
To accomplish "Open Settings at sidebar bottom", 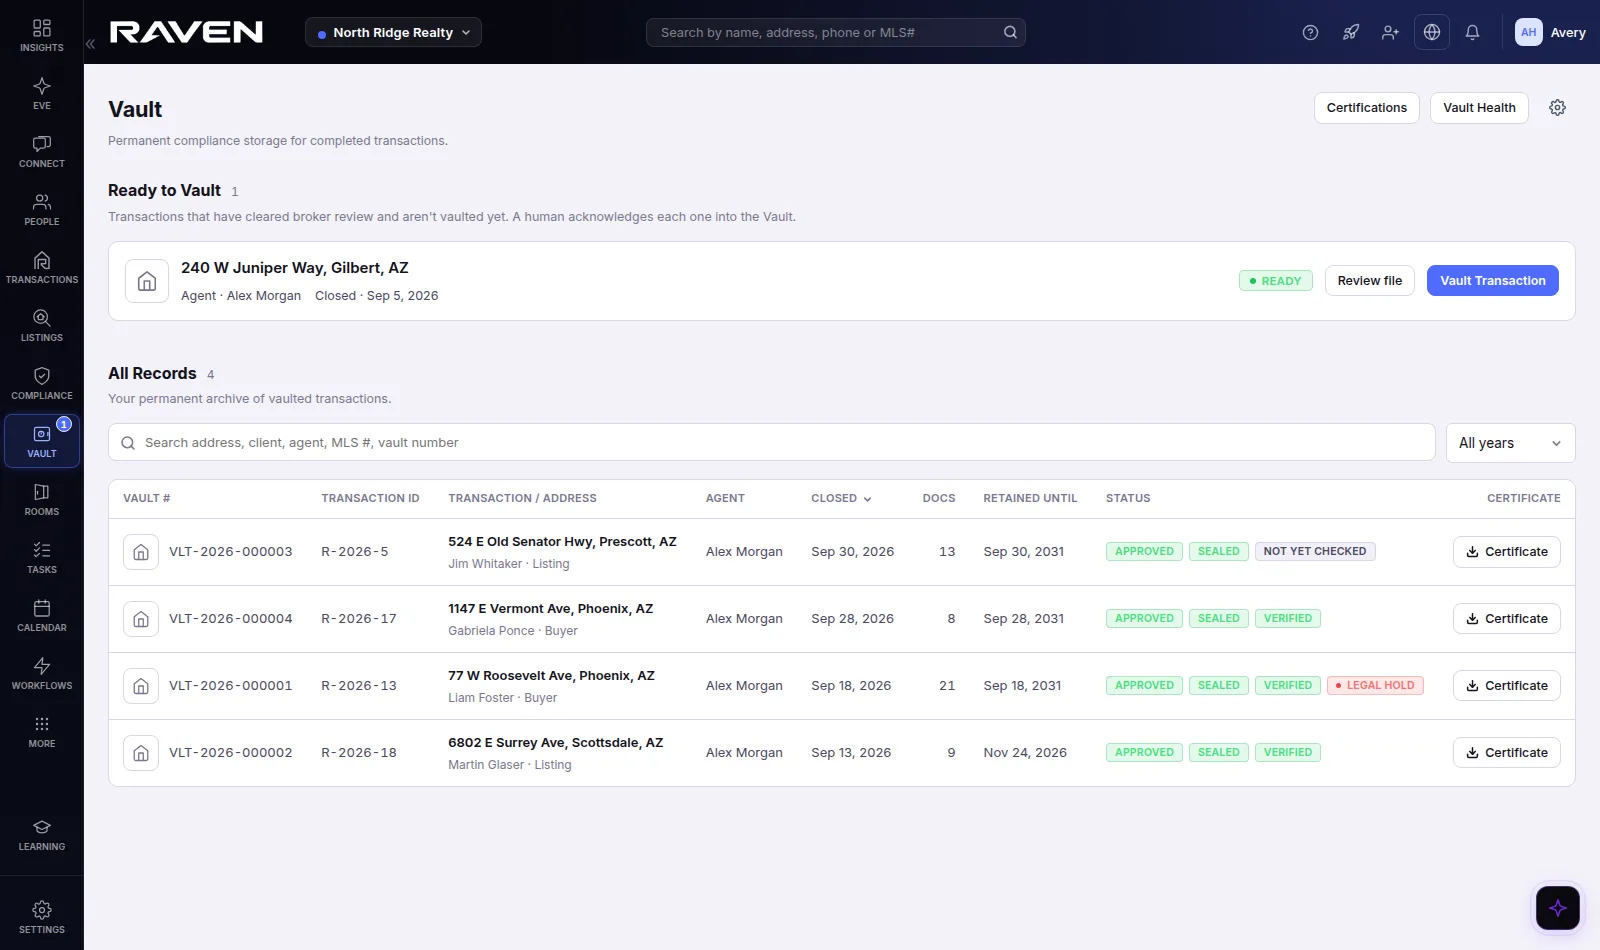I will [x=42, y=917].
